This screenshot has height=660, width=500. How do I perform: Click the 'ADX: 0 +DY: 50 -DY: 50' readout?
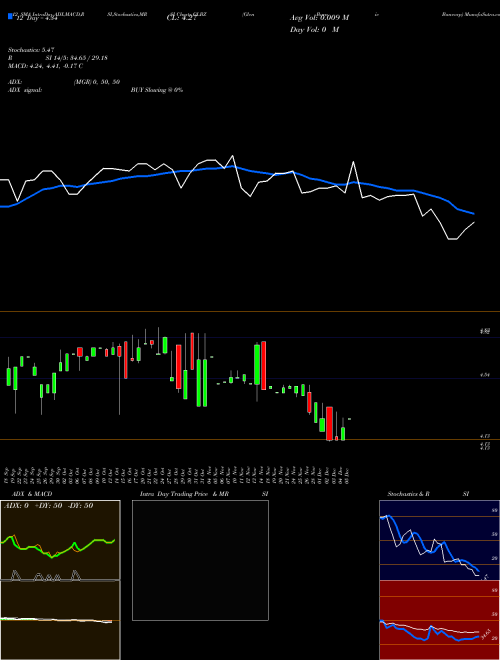[48, 506]
